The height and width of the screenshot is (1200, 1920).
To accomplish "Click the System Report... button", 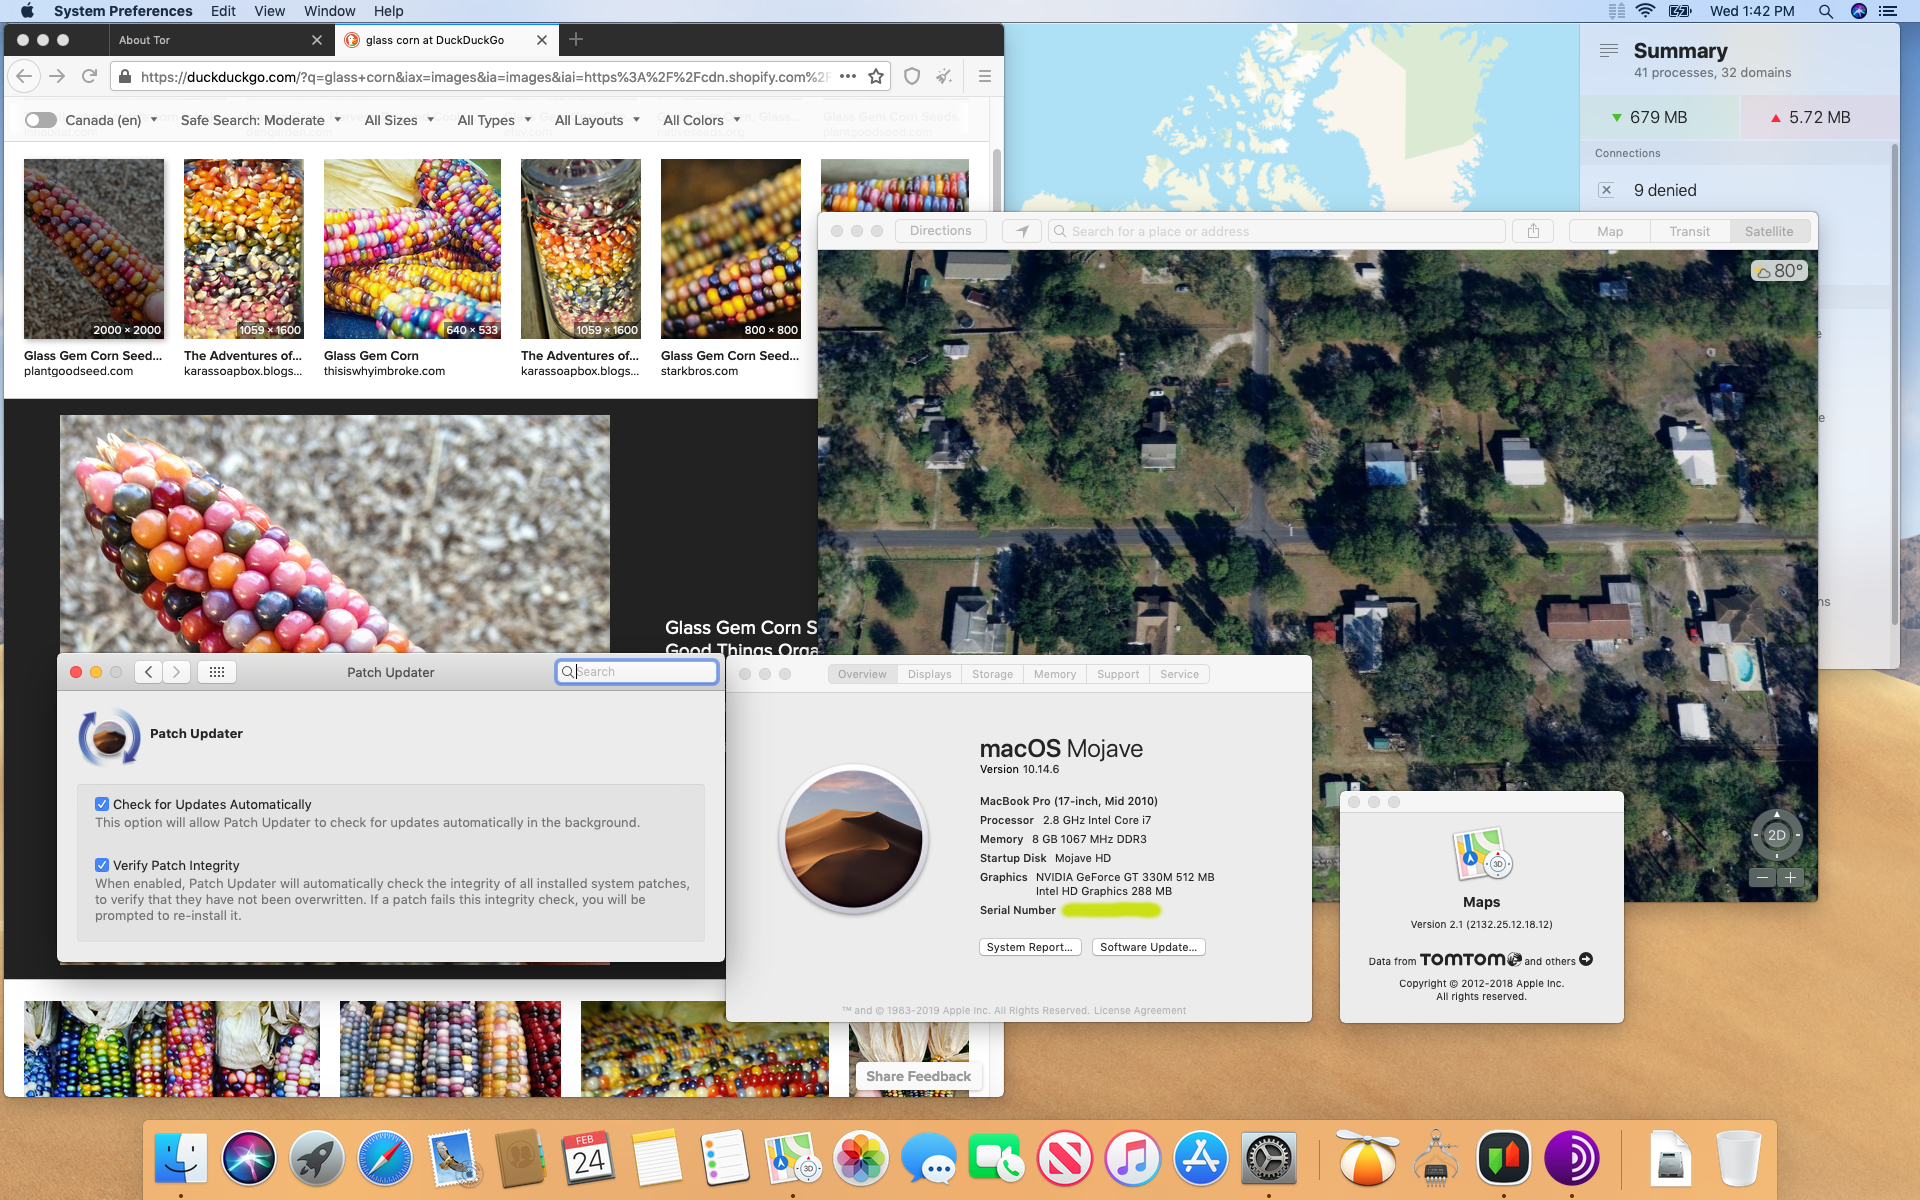I will point(1029,947).
